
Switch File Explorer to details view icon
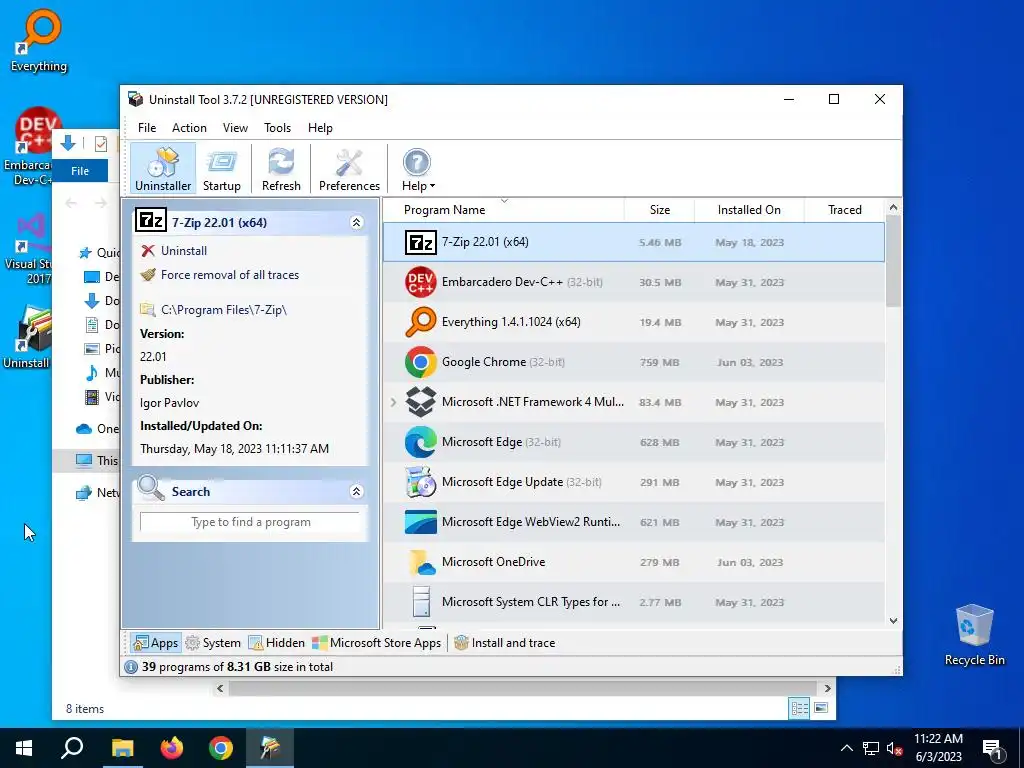pos(799,708)
